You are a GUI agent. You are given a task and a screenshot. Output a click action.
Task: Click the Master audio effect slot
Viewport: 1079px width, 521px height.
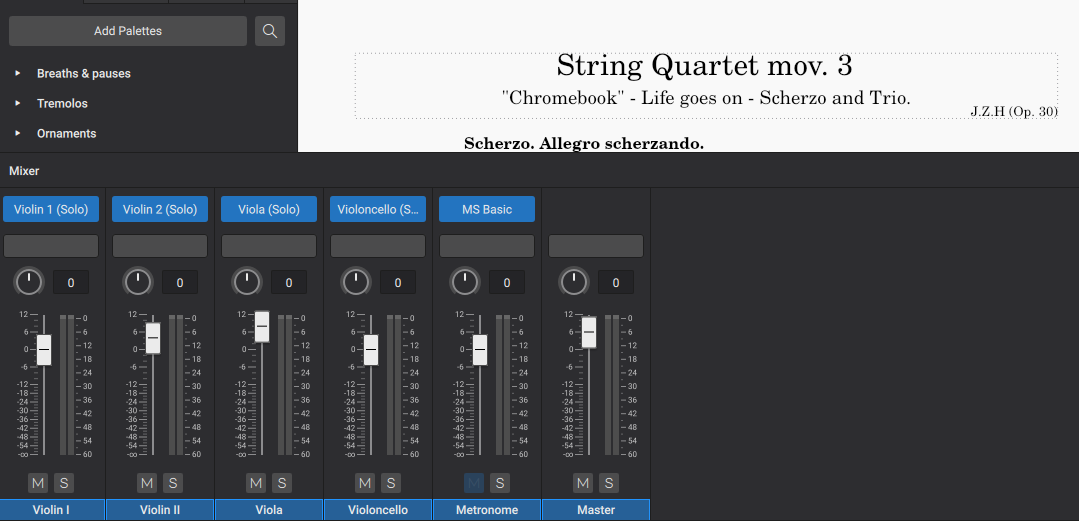596,246
